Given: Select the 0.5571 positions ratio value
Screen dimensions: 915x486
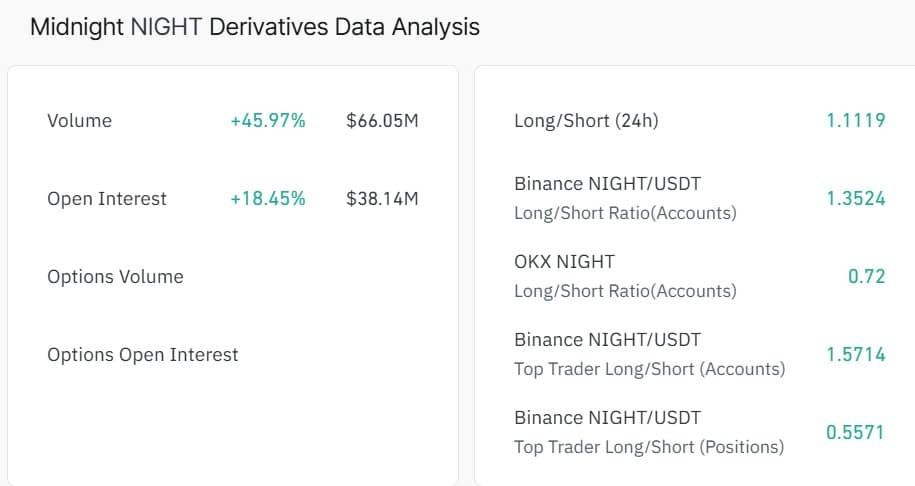Looking at the screenshot, I should coord(855,432).
